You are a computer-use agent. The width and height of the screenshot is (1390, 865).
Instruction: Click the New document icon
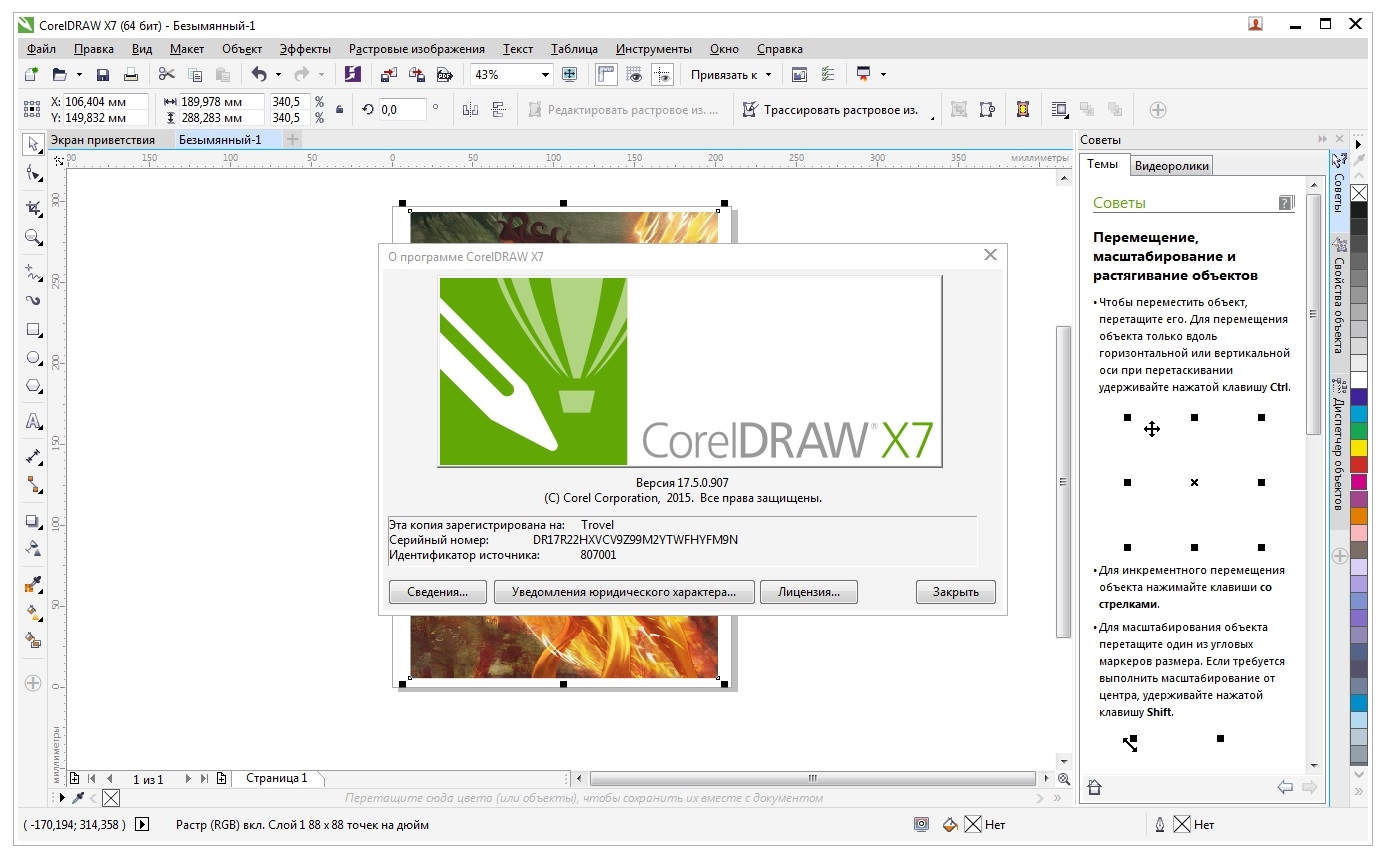pyautogui.click(x=31, y=74)
